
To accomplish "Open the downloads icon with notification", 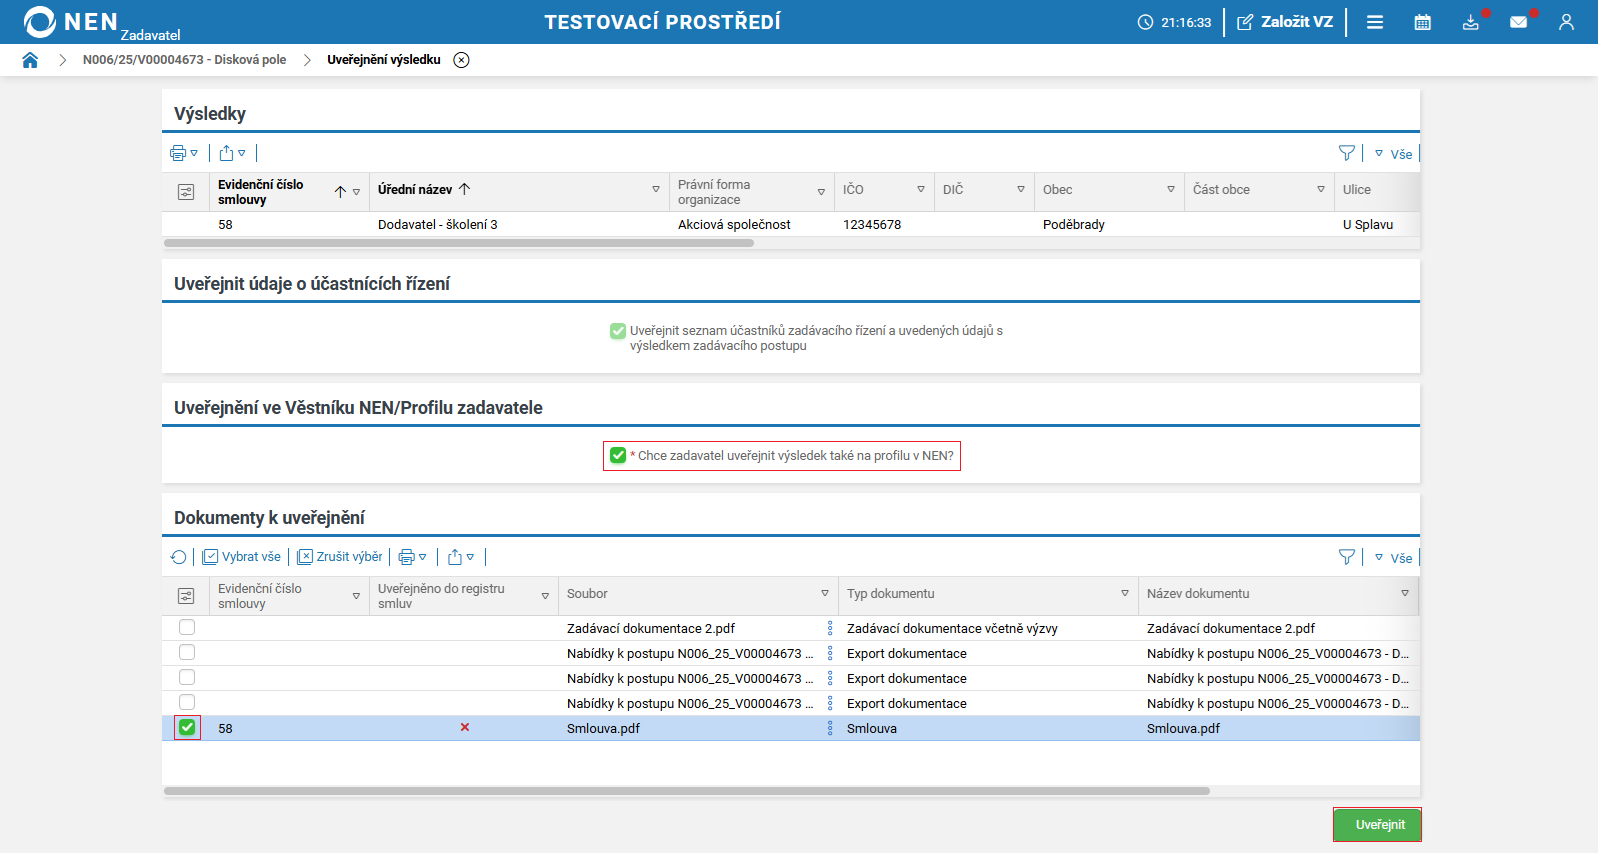I will click(1470, 22).
